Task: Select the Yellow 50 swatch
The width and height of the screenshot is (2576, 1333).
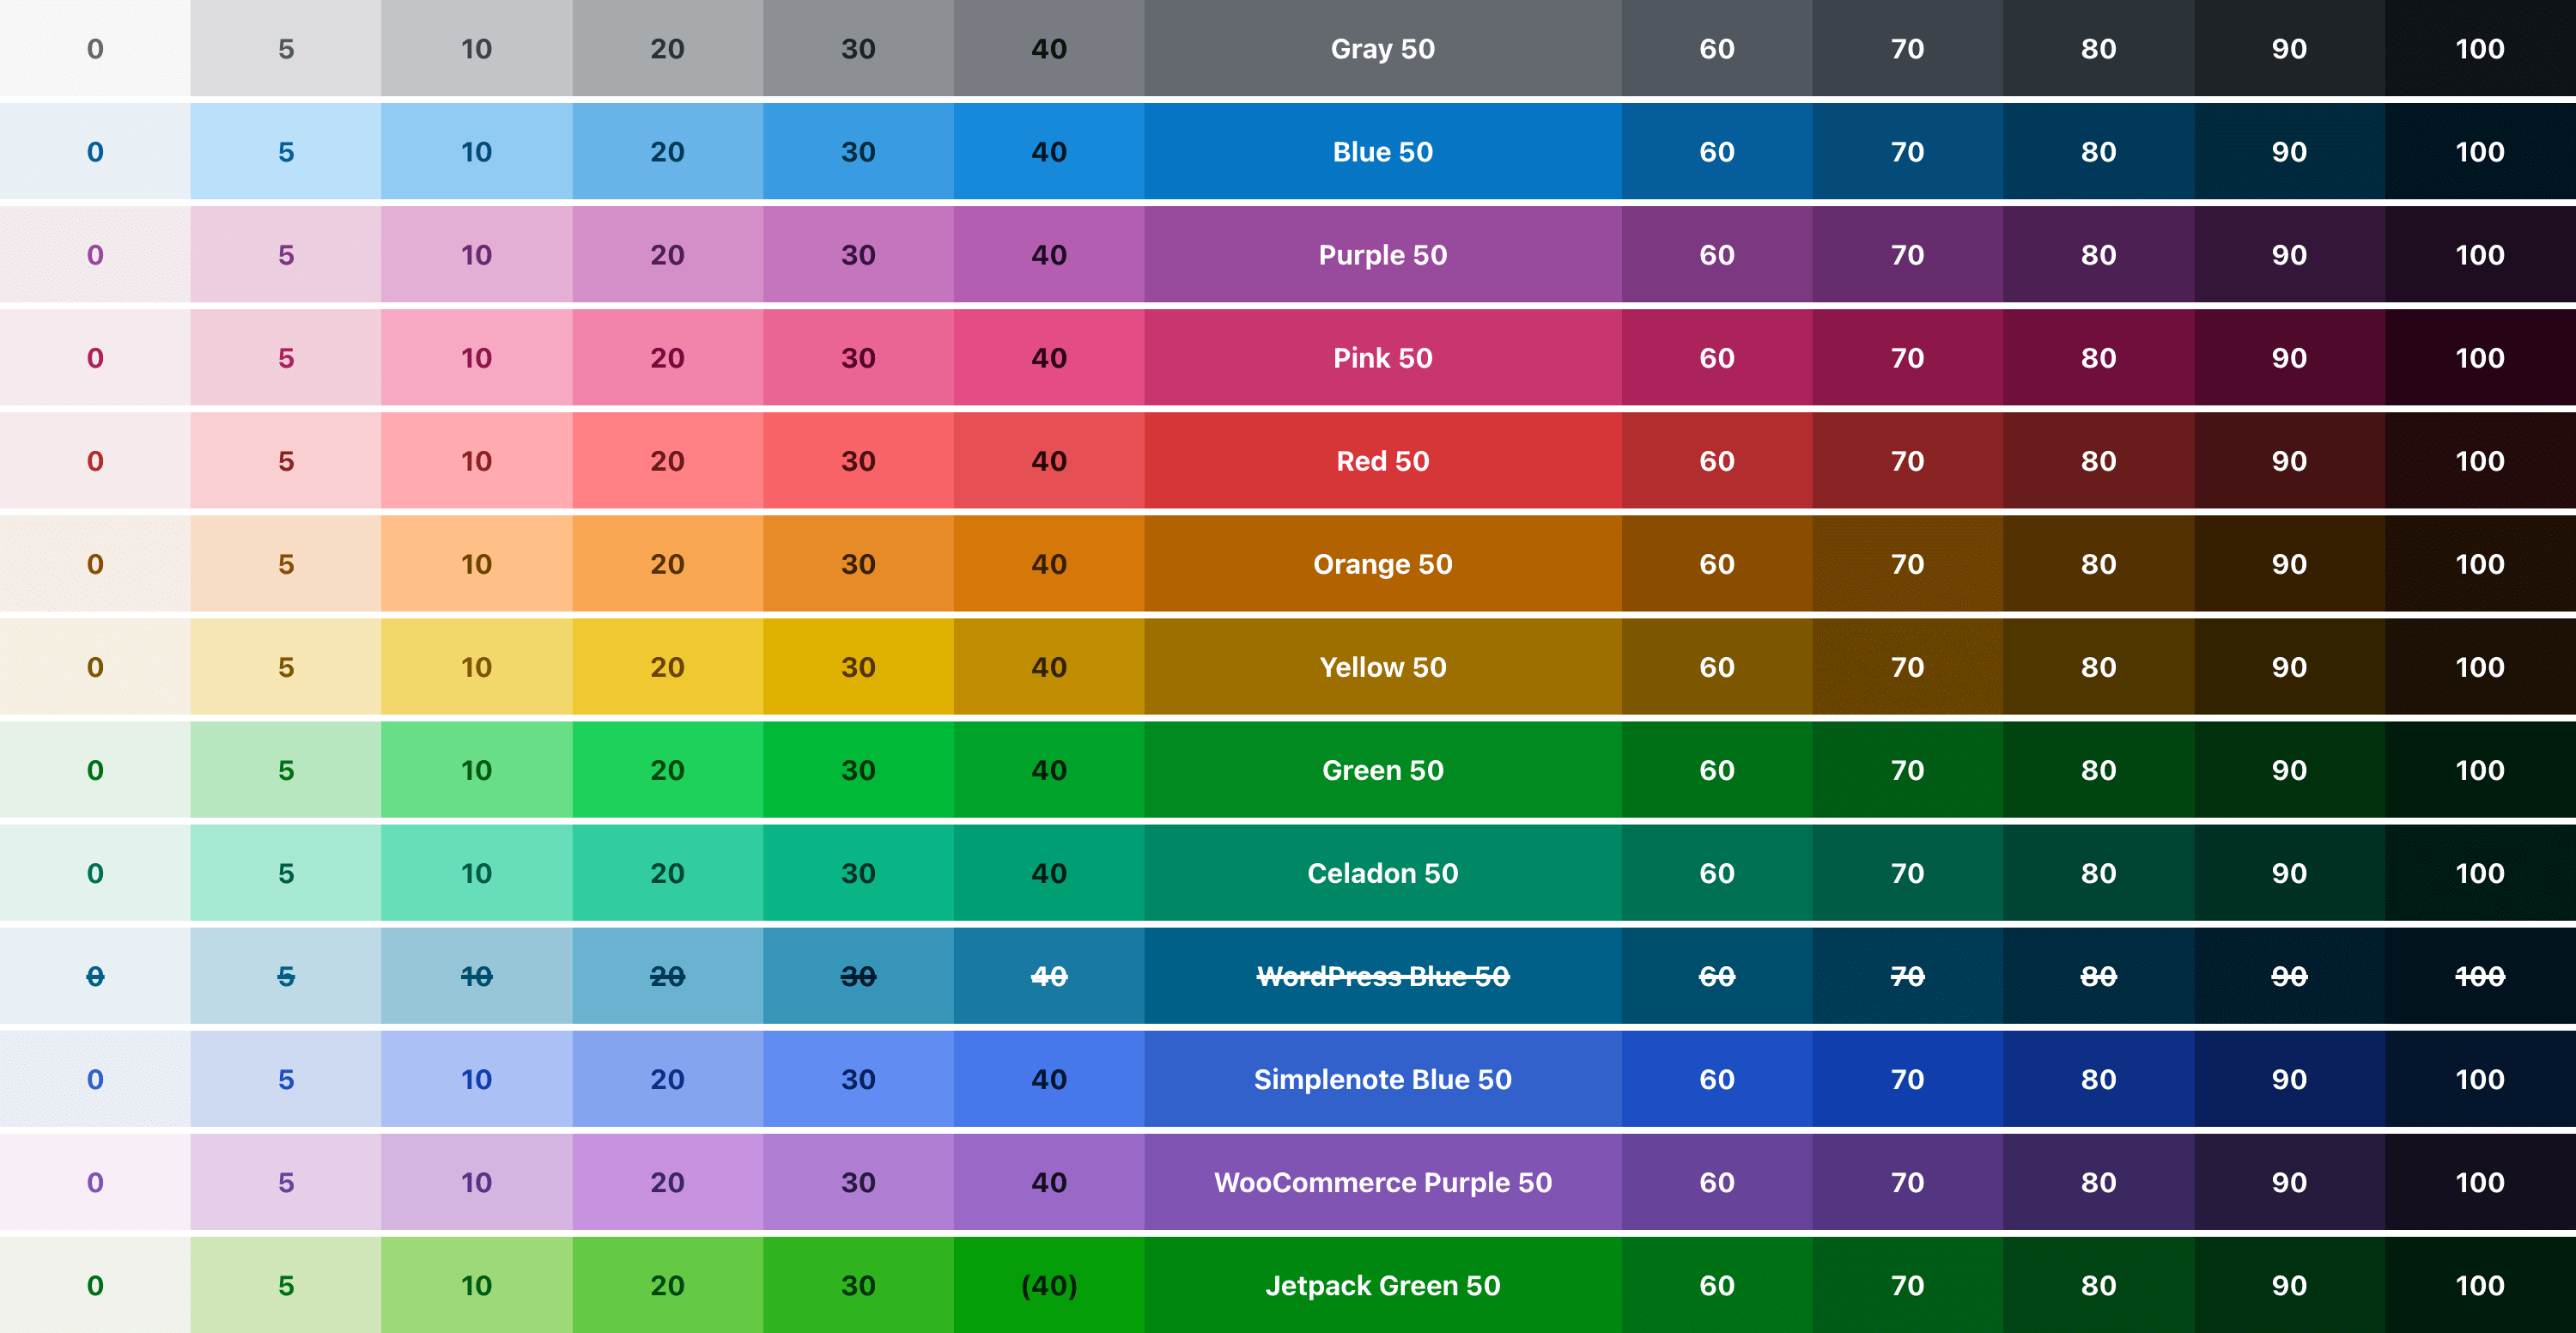Action: (x=1382, y=666)
